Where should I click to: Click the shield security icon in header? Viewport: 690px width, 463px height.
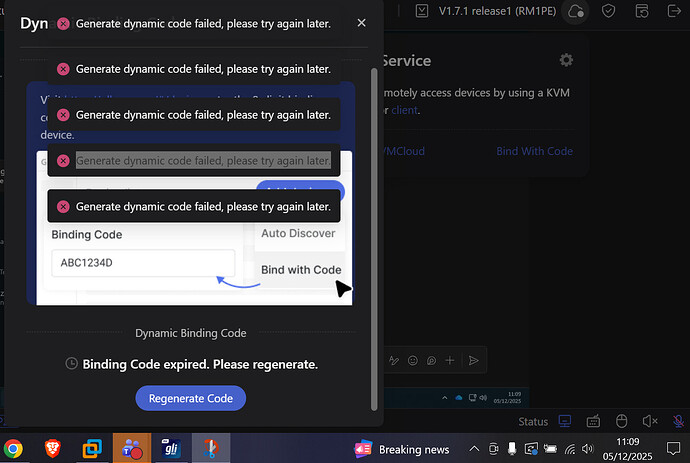coord(608,11)
